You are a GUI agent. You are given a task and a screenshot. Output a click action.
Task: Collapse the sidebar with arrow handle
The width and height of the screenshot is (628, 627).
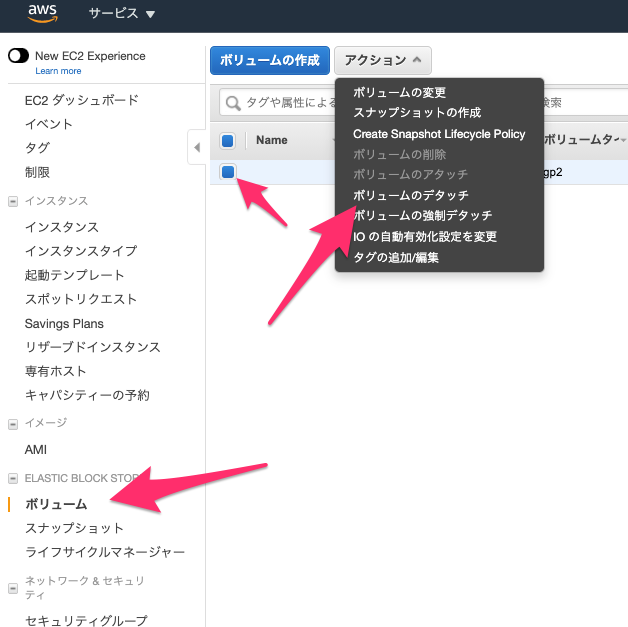pos(197,147)
